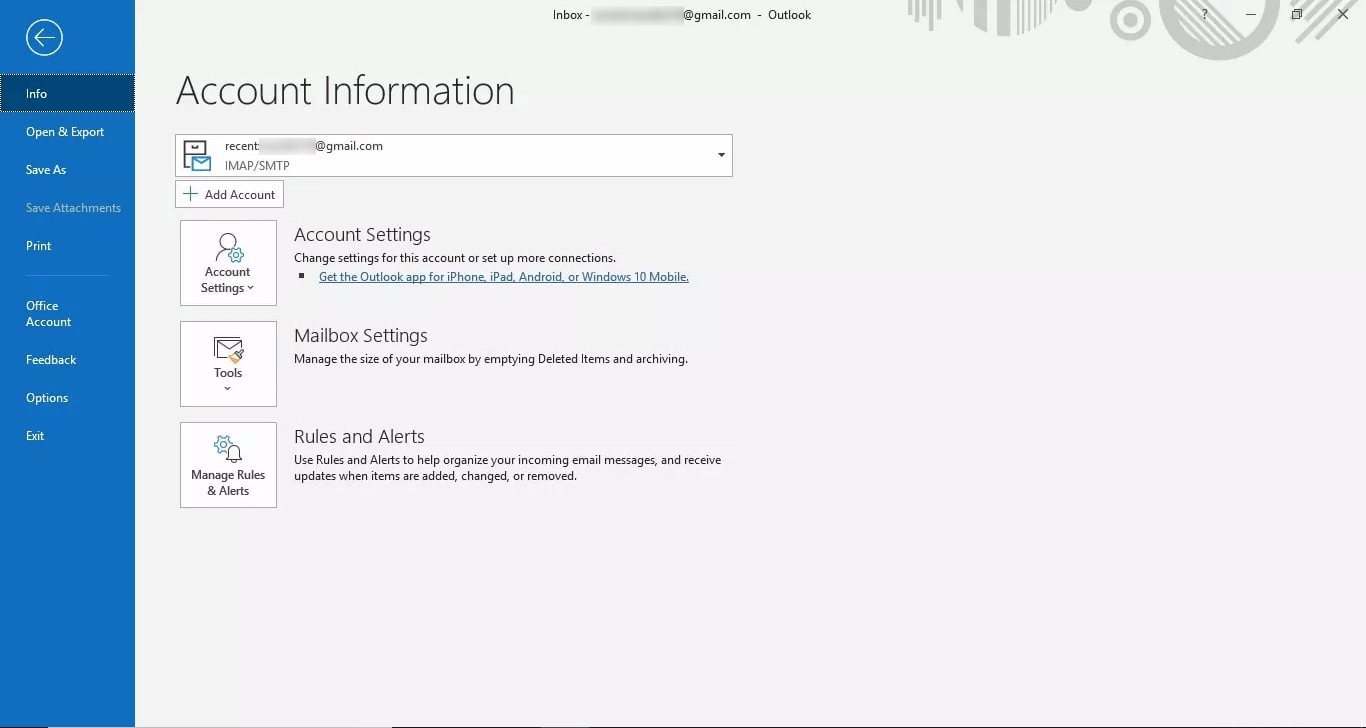Click the mailbox account icon in selector
This screenshot has width=1366, height=728.
coord(197,155)
